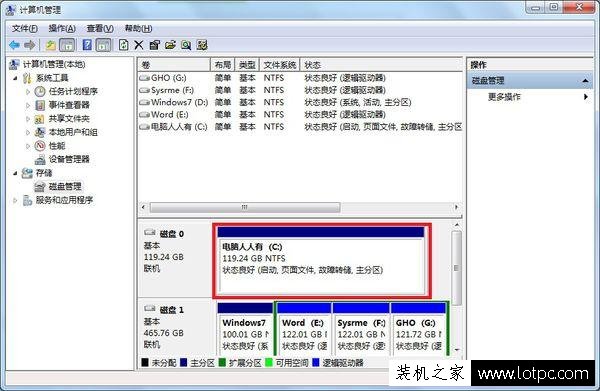
Task: Select the GHO (G:) partition block on disk 1
Action: 418,329
